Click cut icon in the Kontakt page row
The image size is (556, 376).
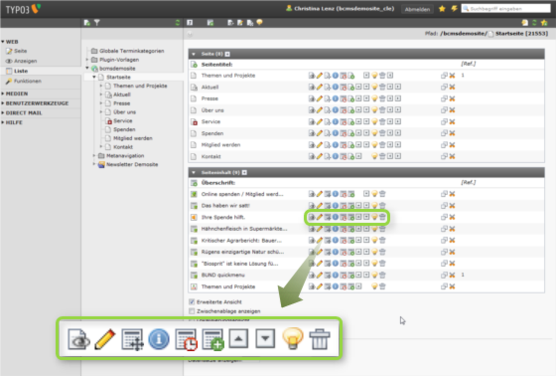click(452, 156)
